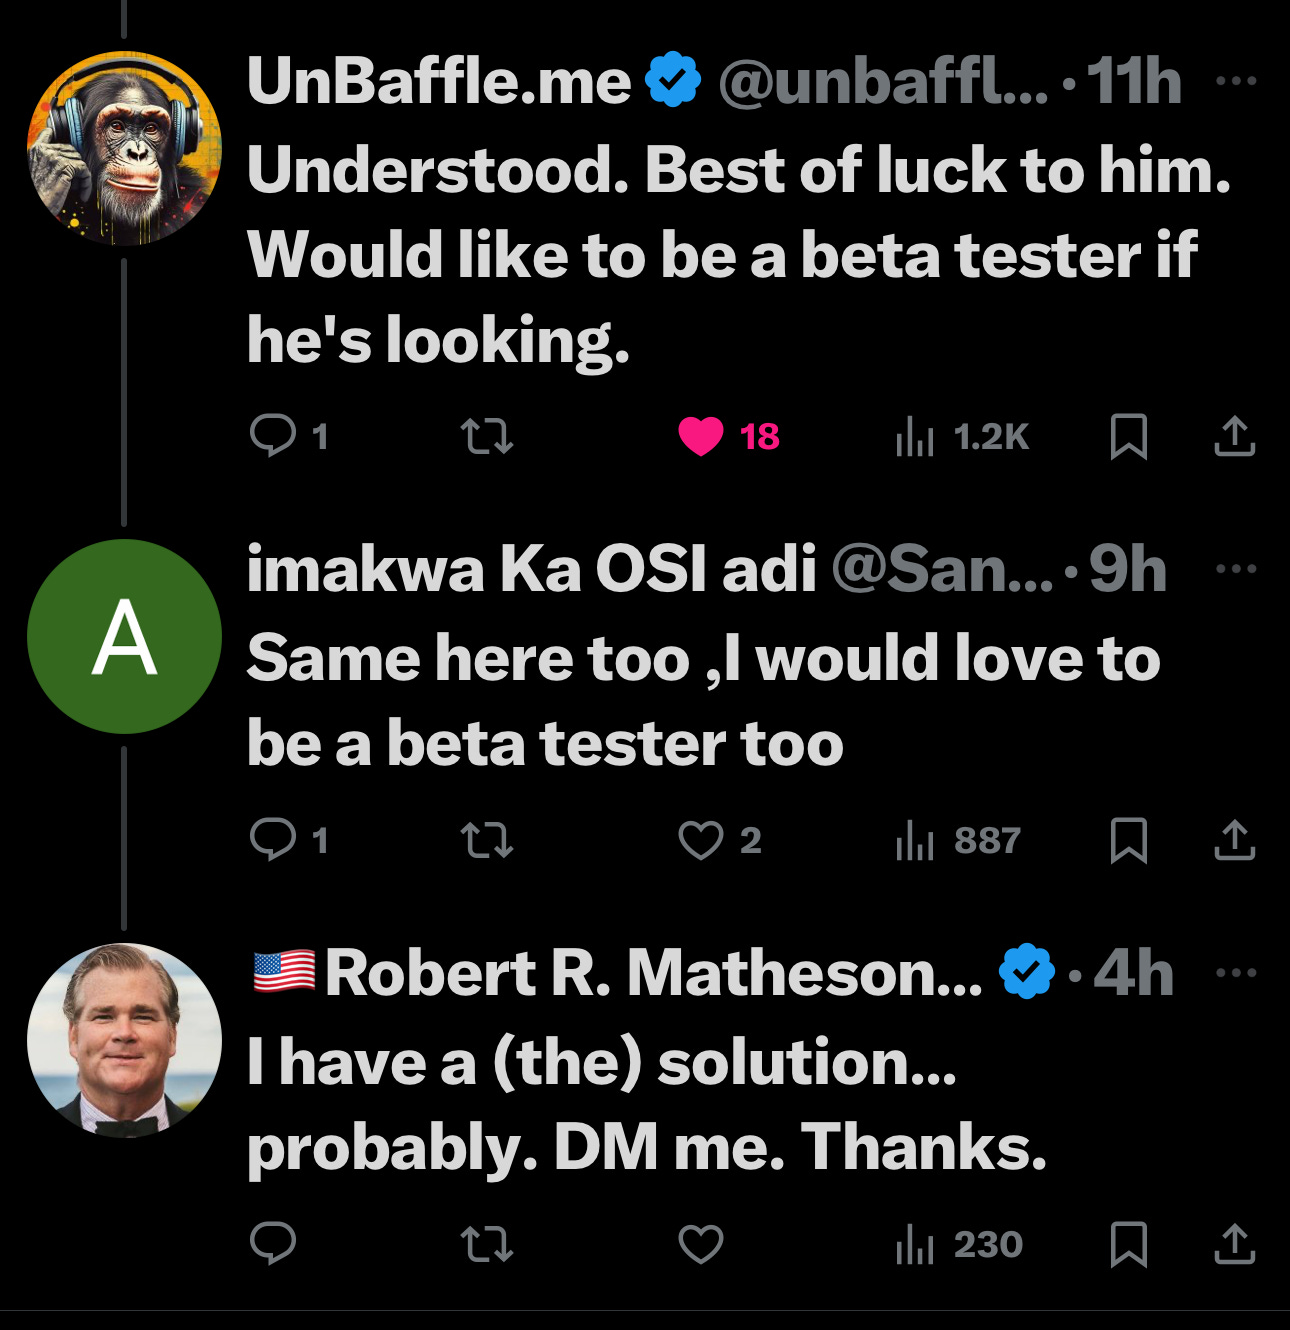Open more options for imakwa's tweet
This screenshot has width=1290, height=1330.
click(x=1237, y=569)
